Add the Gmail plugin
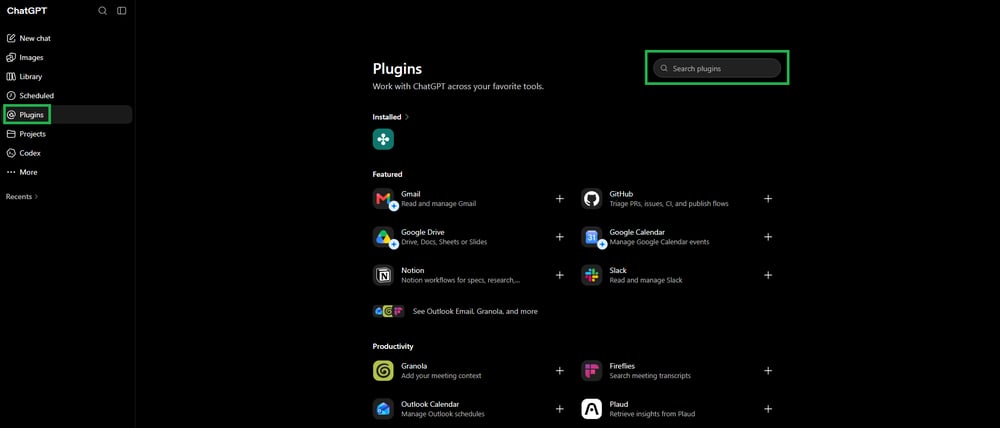Image resolution: width=1000 pixels, height=428 pixels. coord(559,198)
